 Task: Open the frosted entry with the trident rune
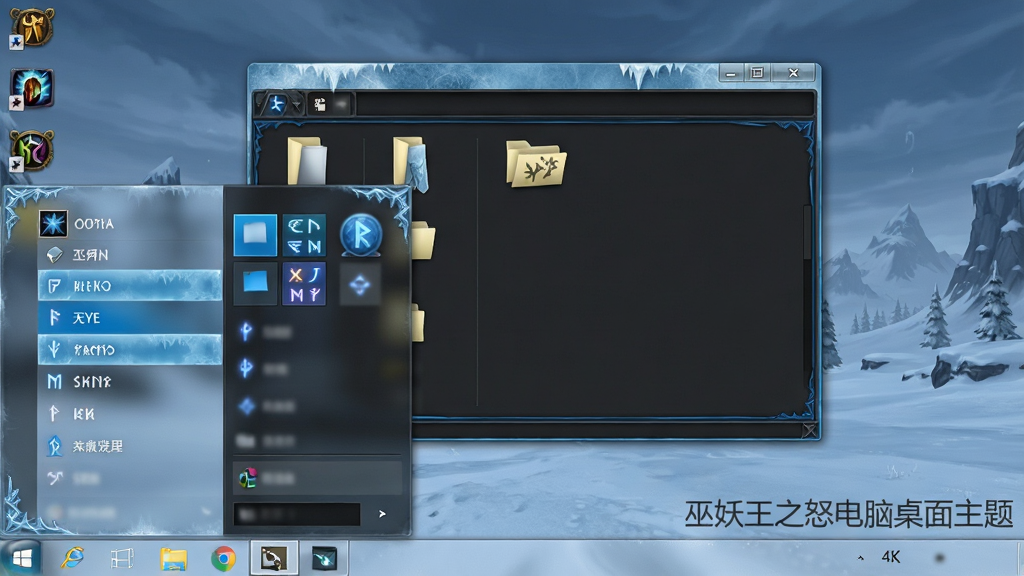(129, 349)
